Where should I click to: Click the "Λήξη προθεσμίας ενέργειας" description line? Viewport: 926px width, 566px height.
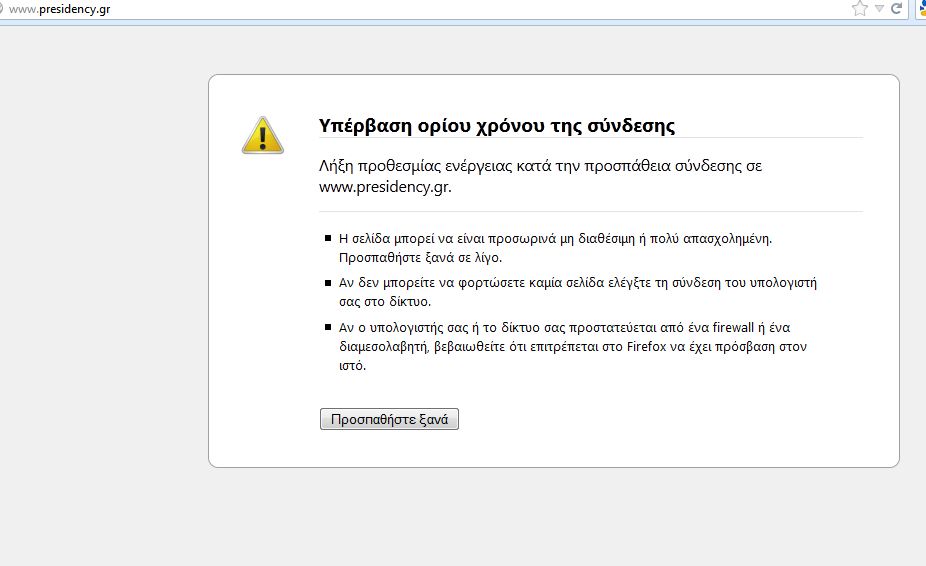pyautogui.click(x=540, y=166)
